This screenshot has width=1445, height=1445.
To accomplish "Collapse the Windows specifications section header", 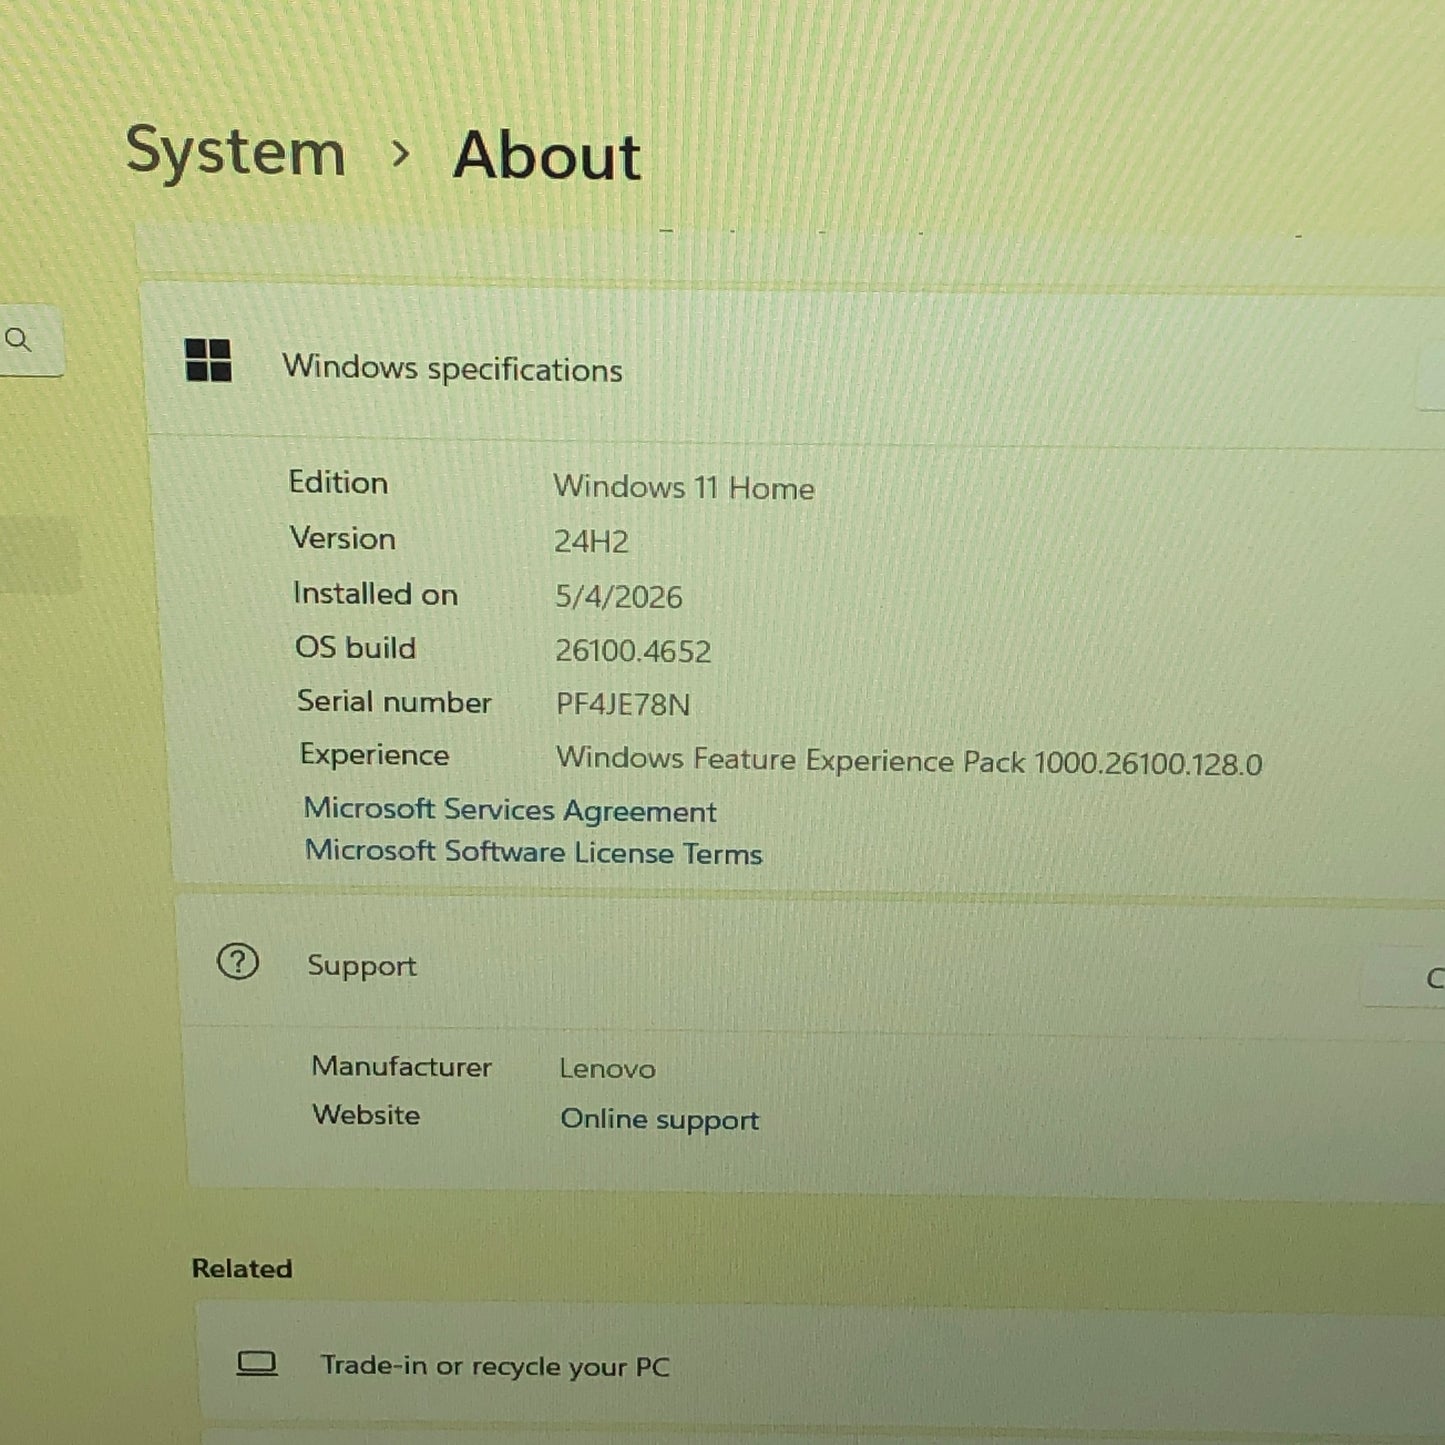I will point(795,366).
